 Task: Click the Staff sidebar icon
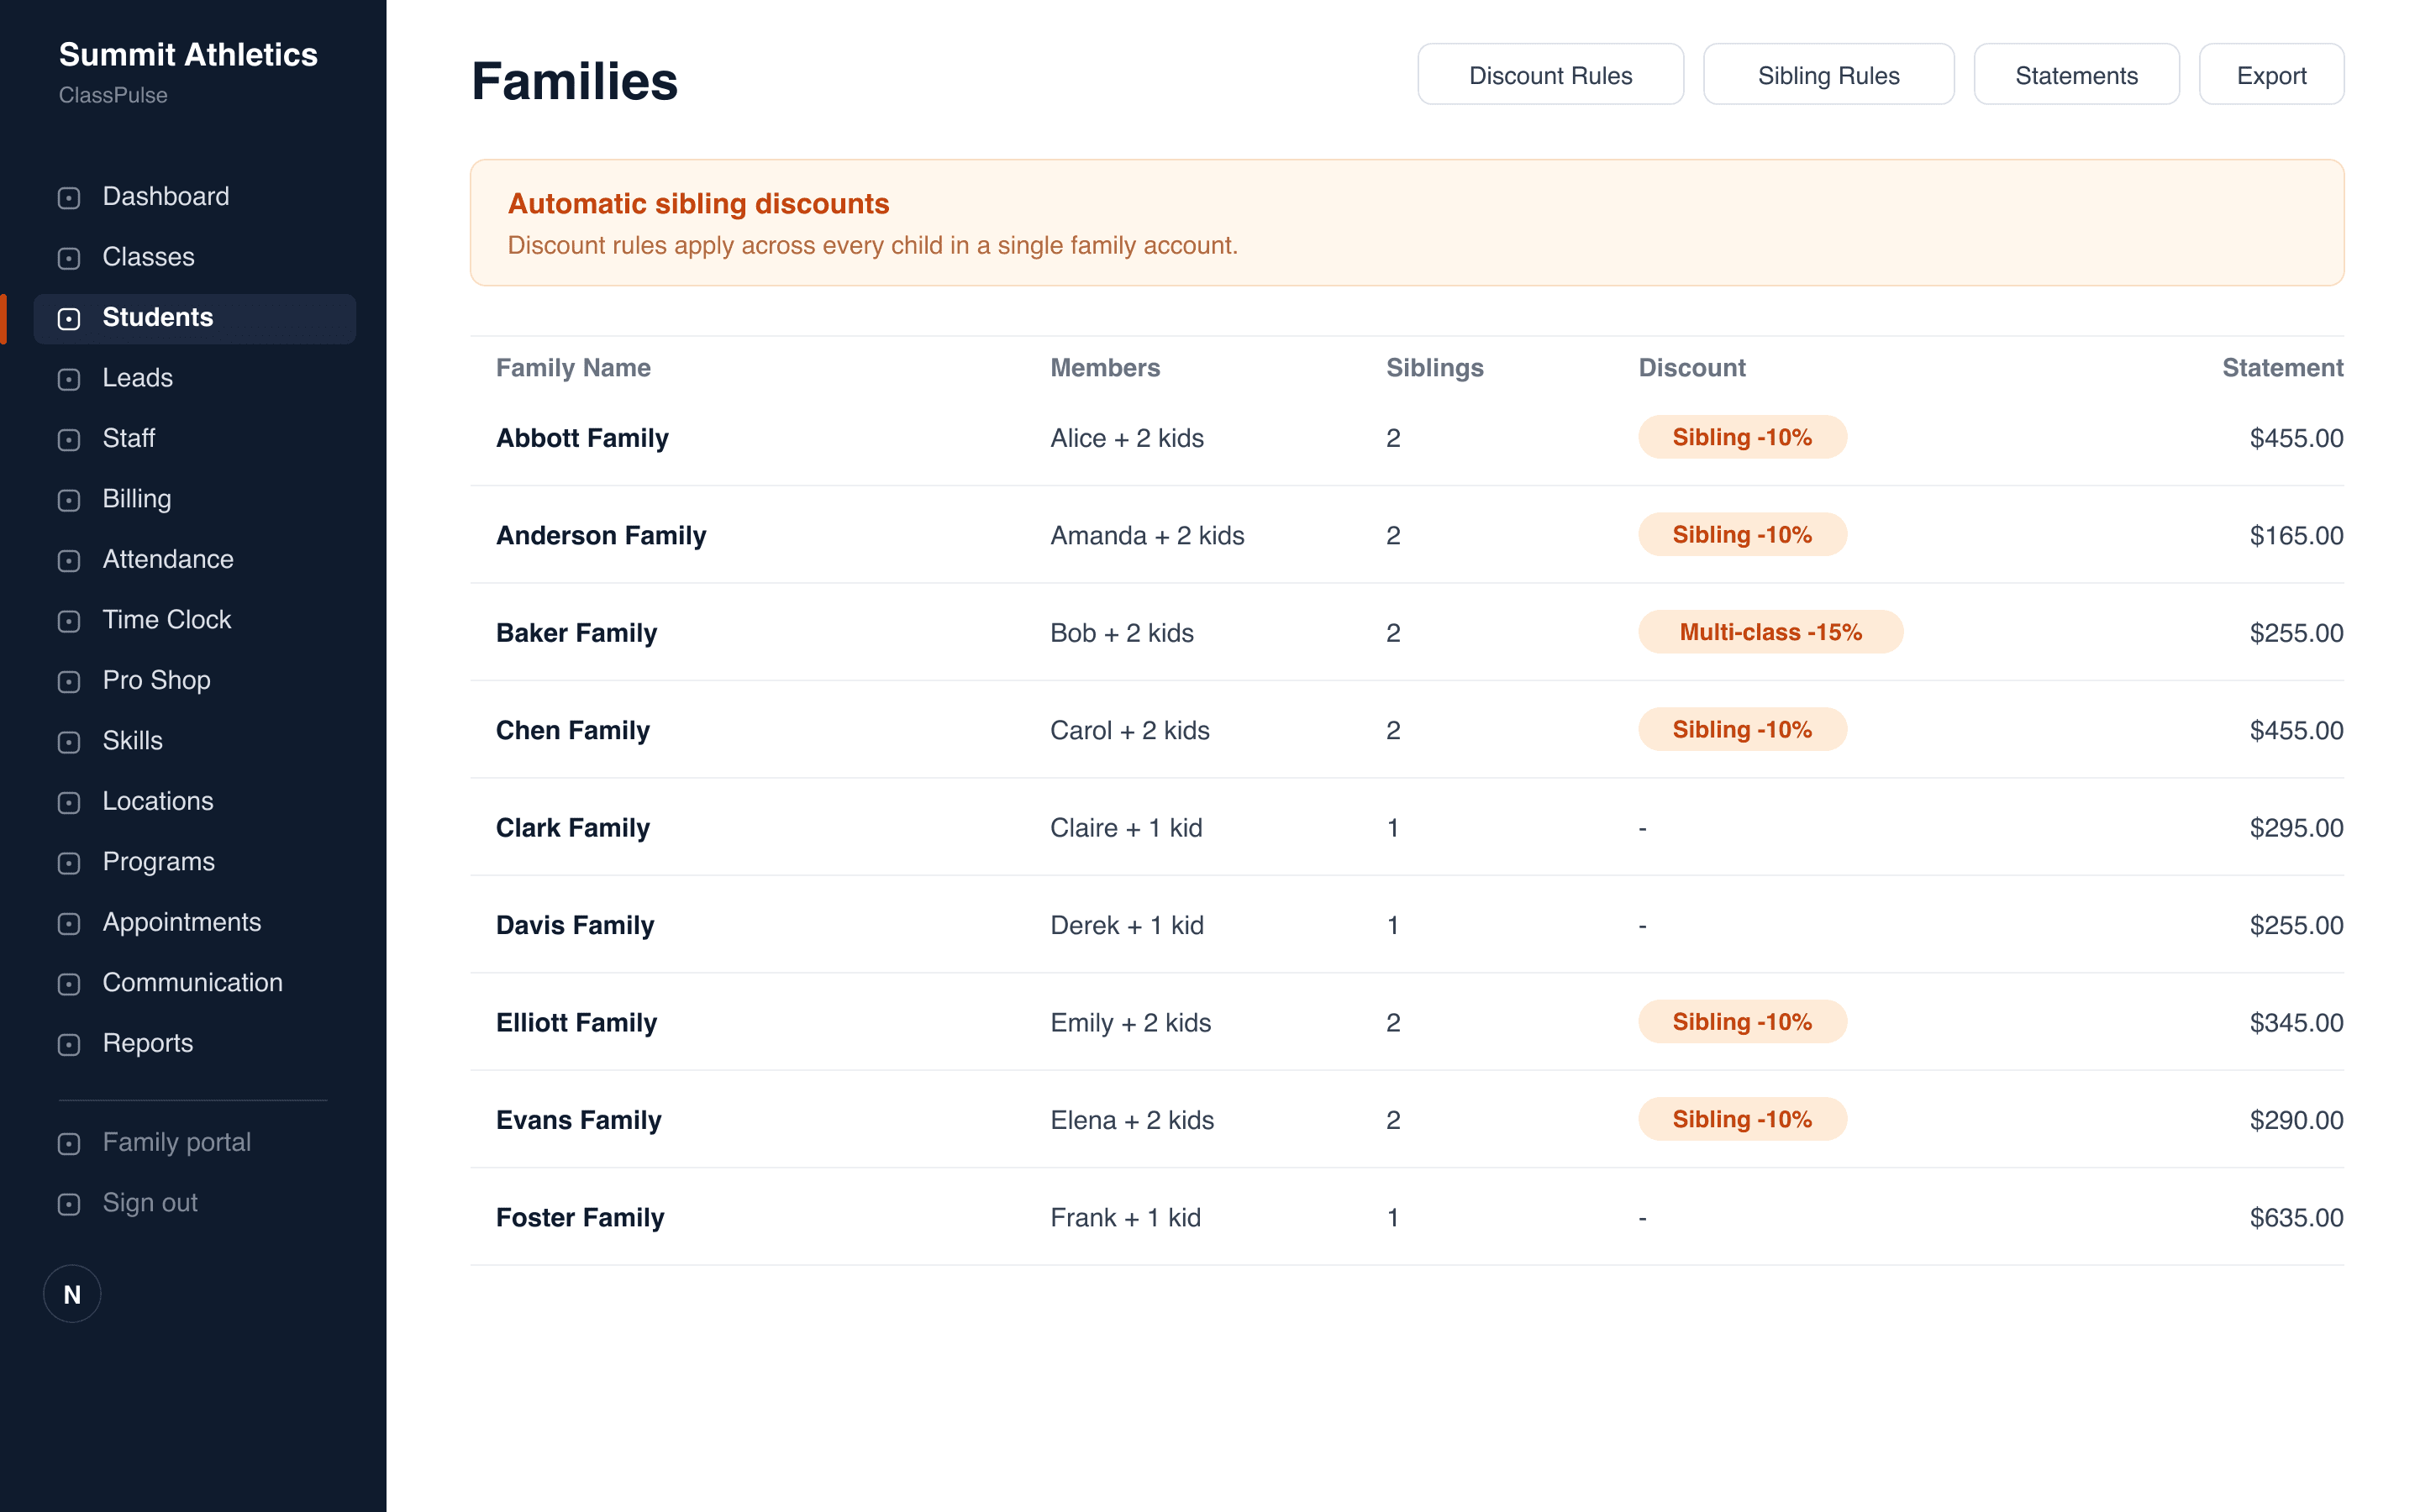pyautogui.click(x=69, y=439)
